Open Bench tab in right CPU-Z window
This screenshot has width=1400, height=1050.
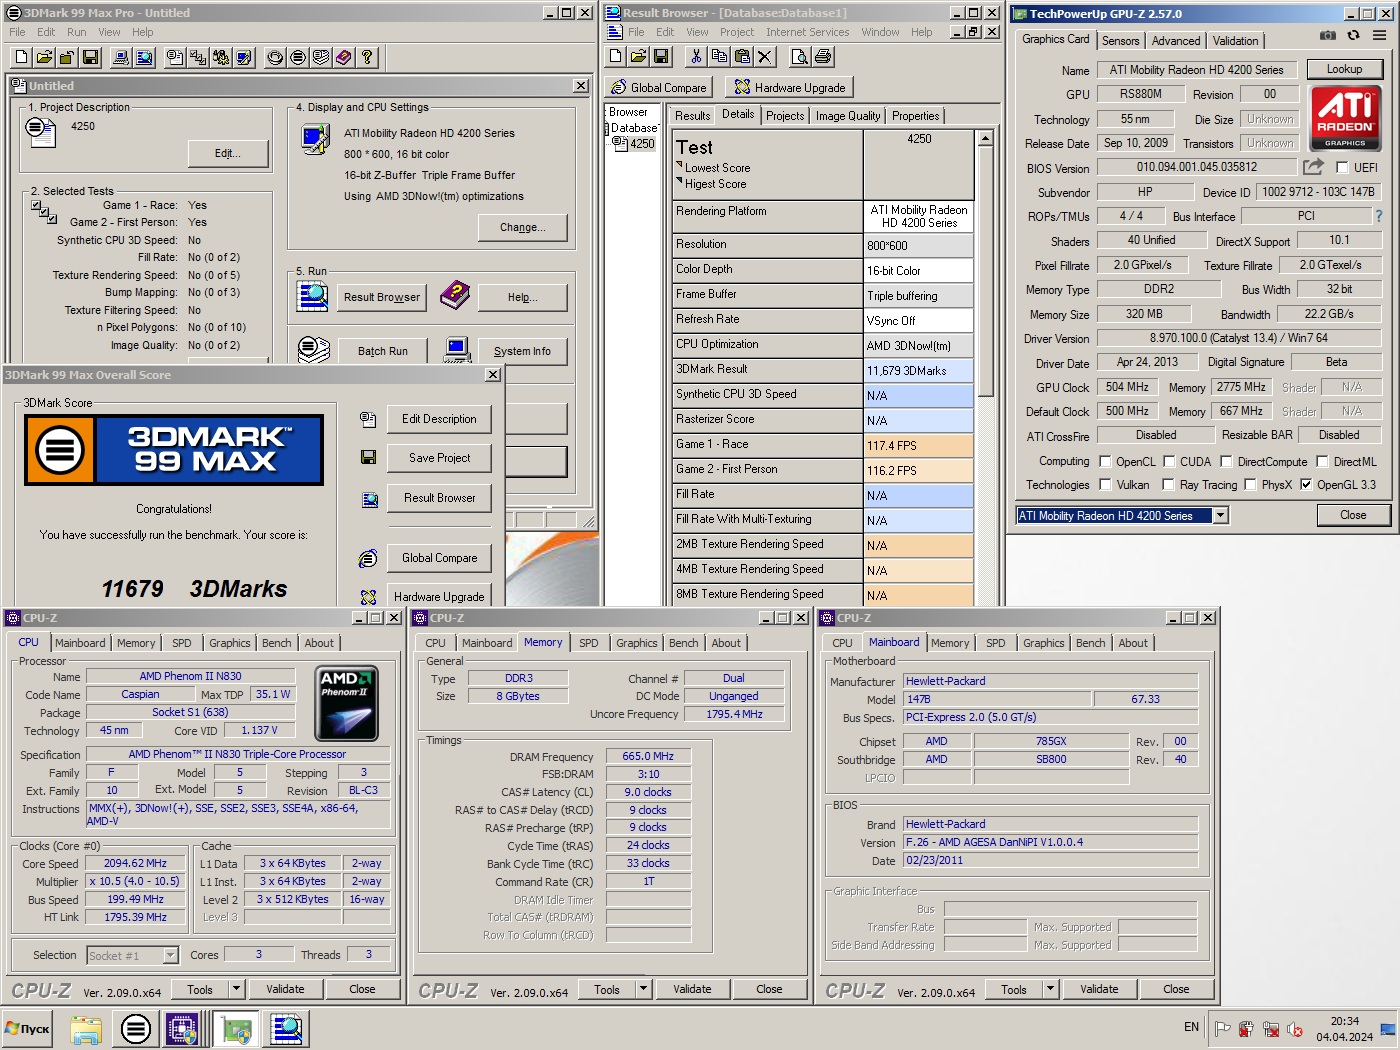[x=1090, y=643]
